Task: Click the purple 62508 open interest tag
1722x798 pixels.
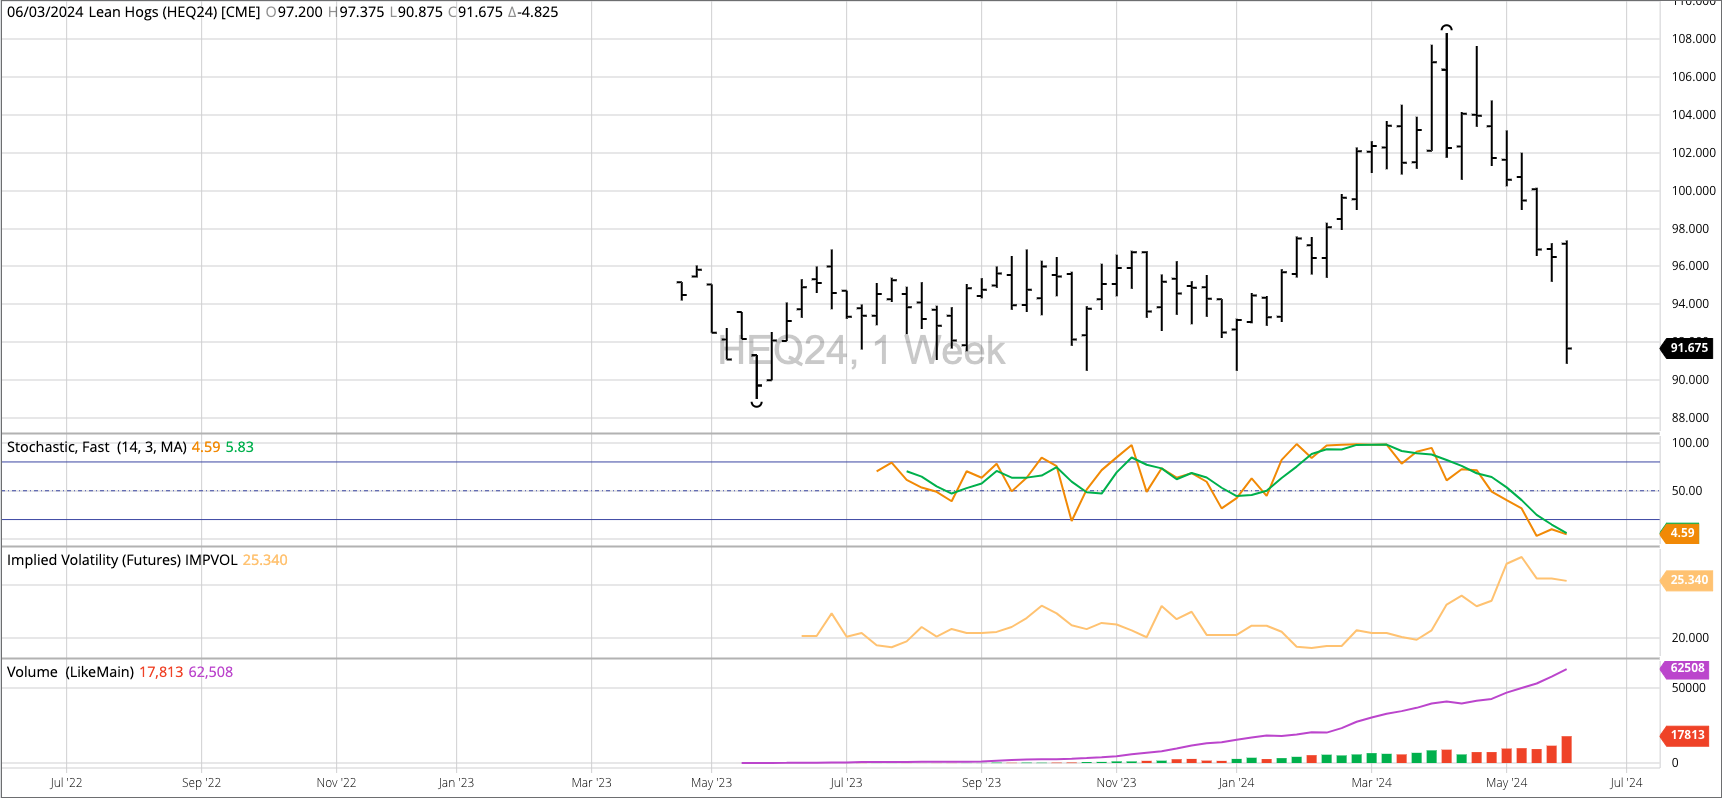Action: coord(1687,668)
